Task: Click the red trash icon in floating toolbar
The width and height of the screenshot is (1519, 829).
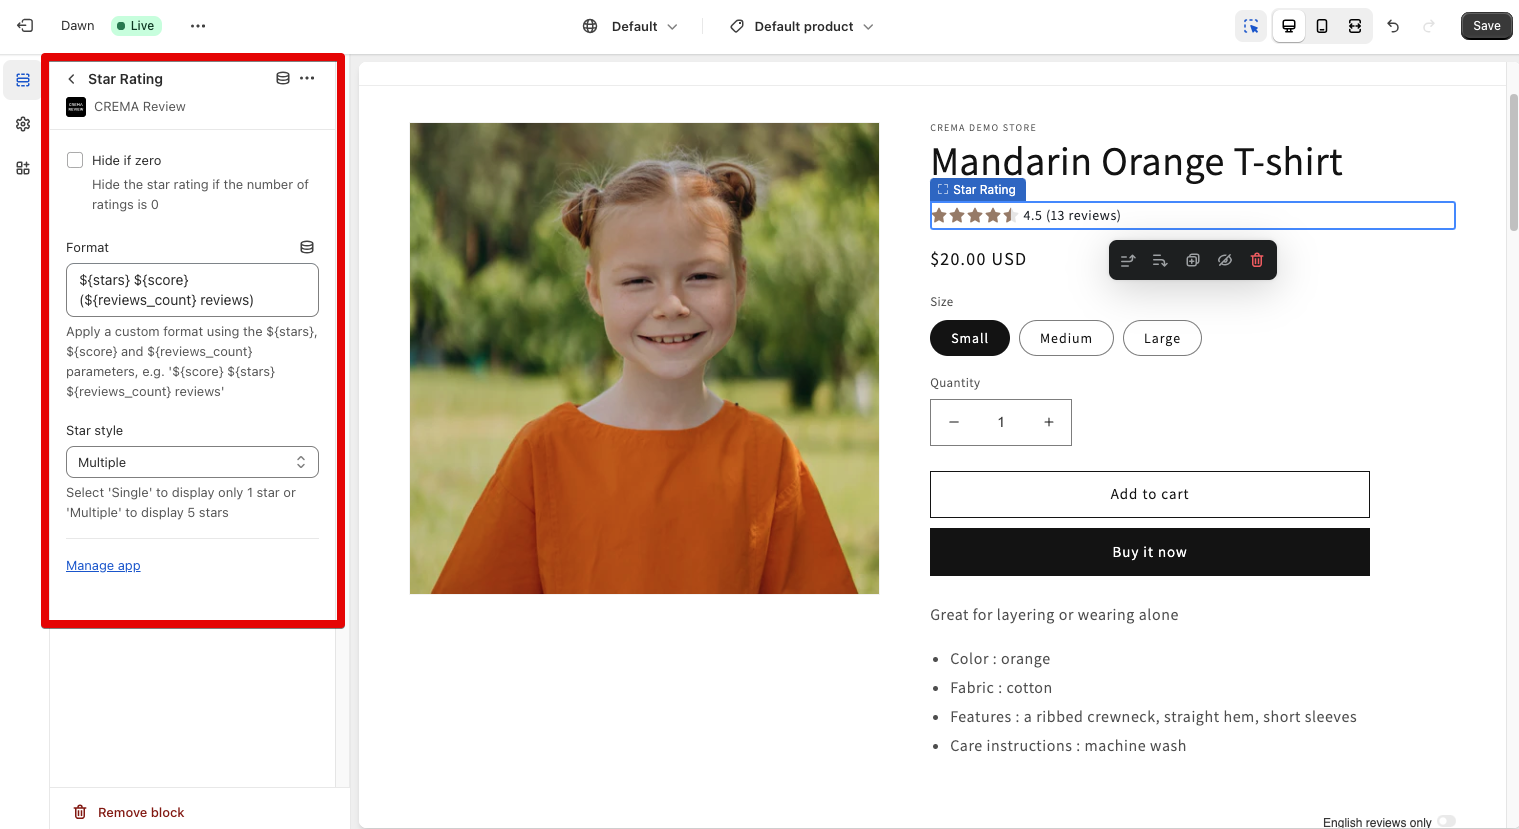Action: pos(1257,260)
